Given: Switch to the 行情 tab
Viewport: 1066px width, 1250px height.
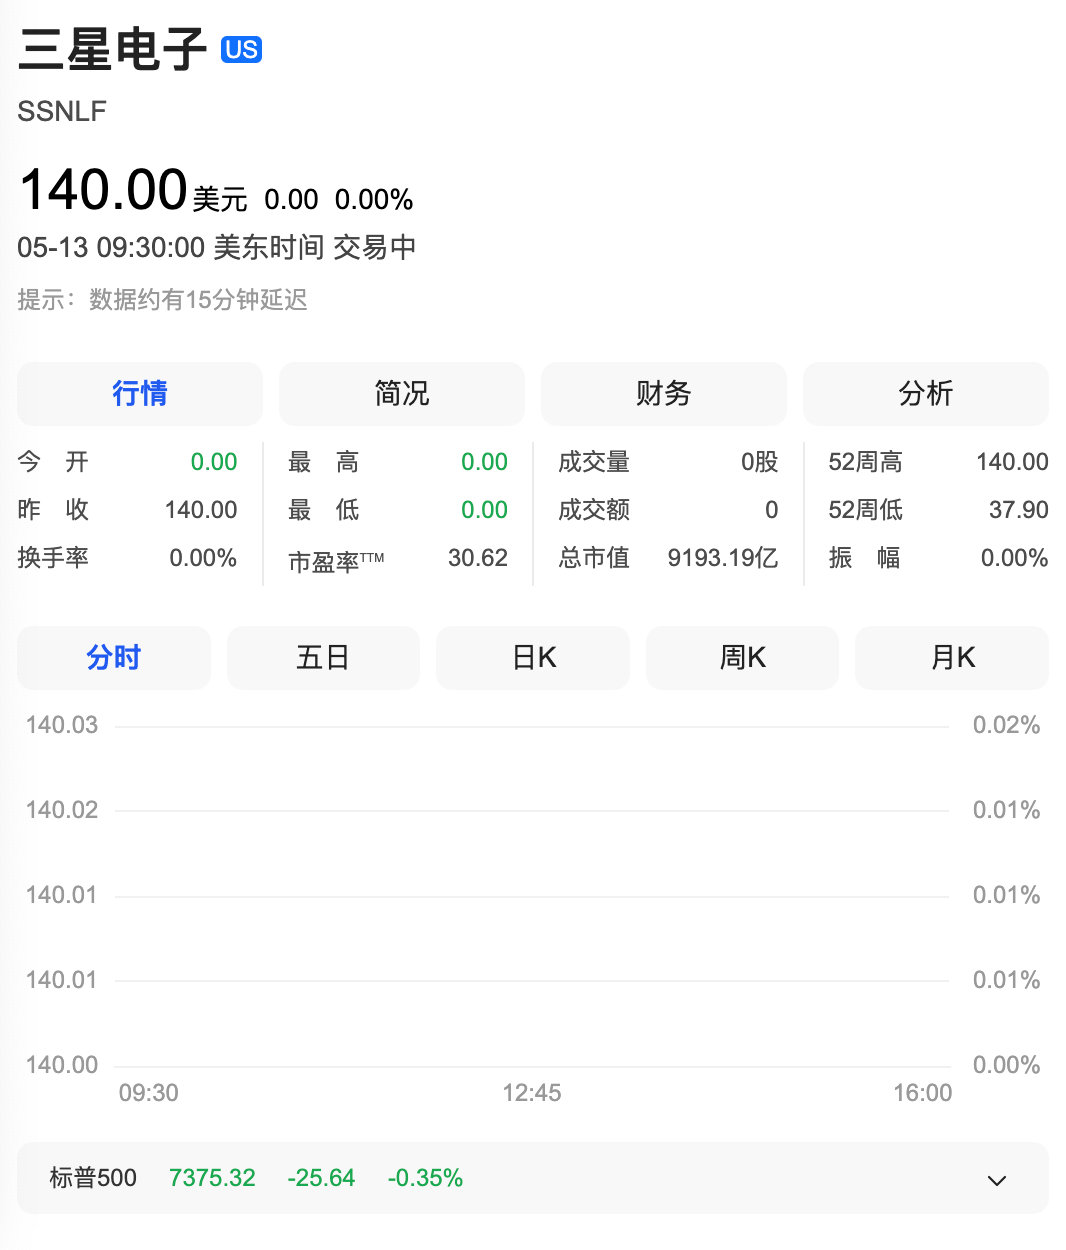Looking at the screenshot, I should (140, 394).
